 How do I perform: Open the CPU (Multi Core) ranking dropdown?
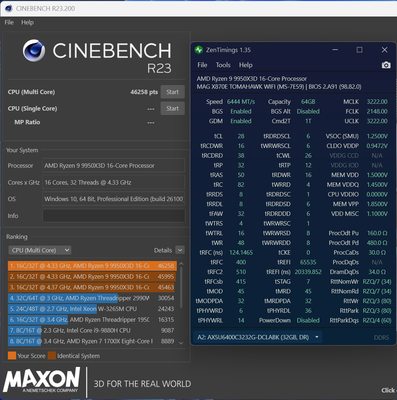(x=40, y=250)
